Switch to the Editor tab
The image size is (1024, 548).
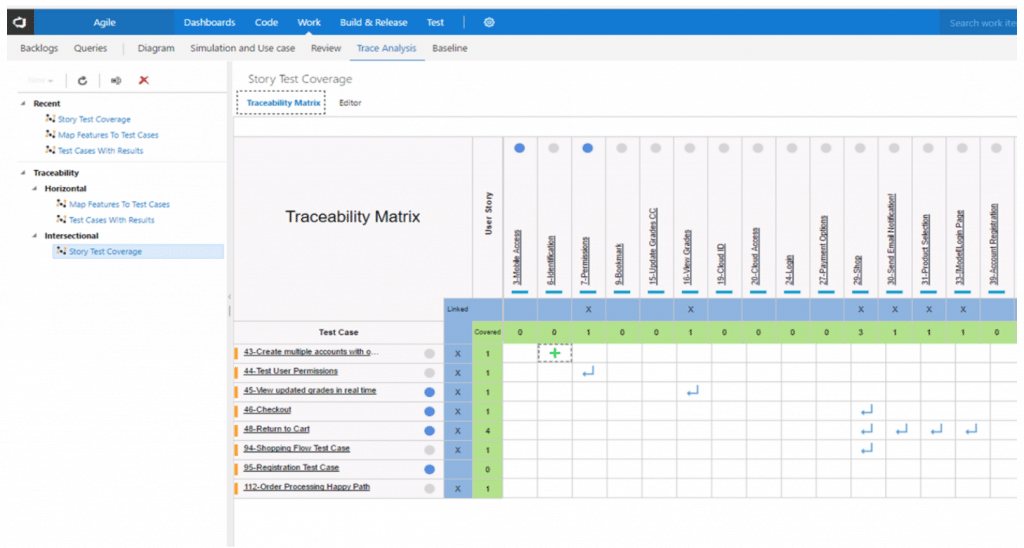tap(350, 103)
